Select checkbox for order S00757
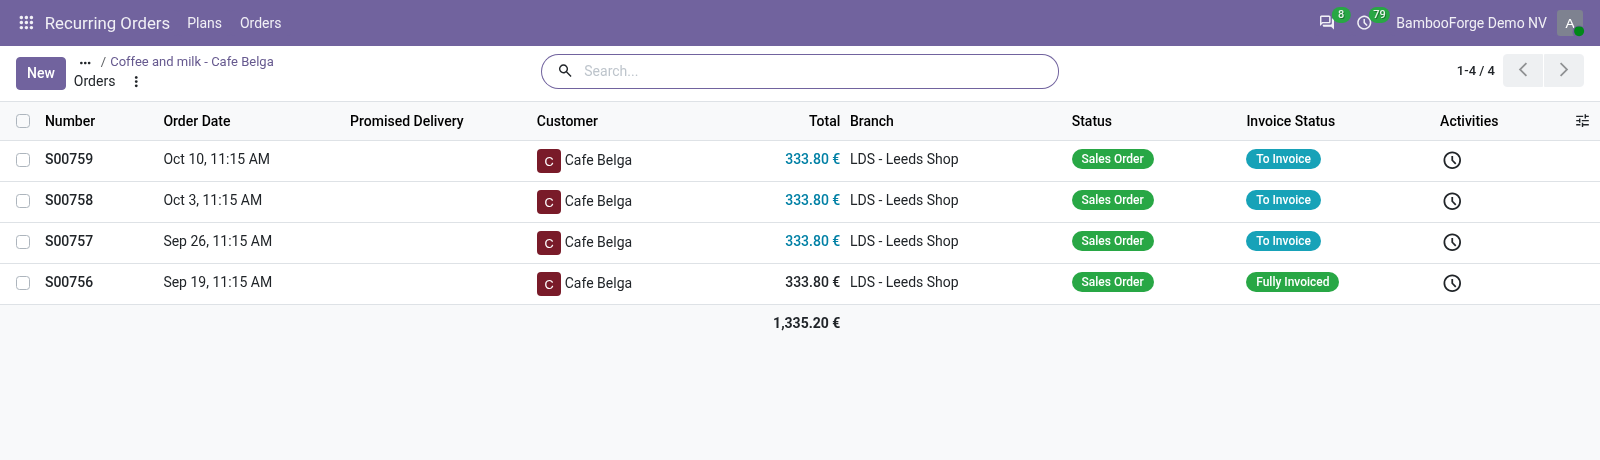1600x460 pixels. tap(23, 242)
